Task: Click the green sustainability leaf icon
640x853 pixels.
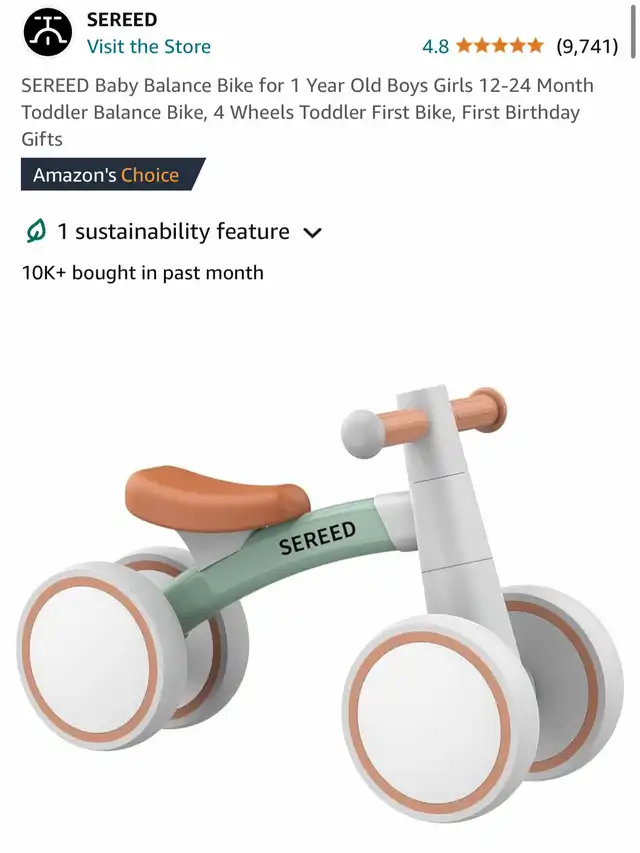Action: click(x=36, y=231)
